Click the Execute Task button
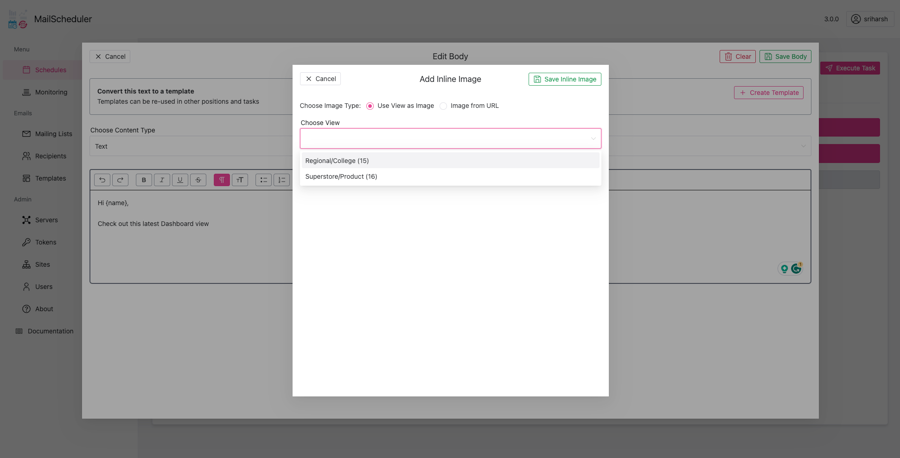 (850, 68)
